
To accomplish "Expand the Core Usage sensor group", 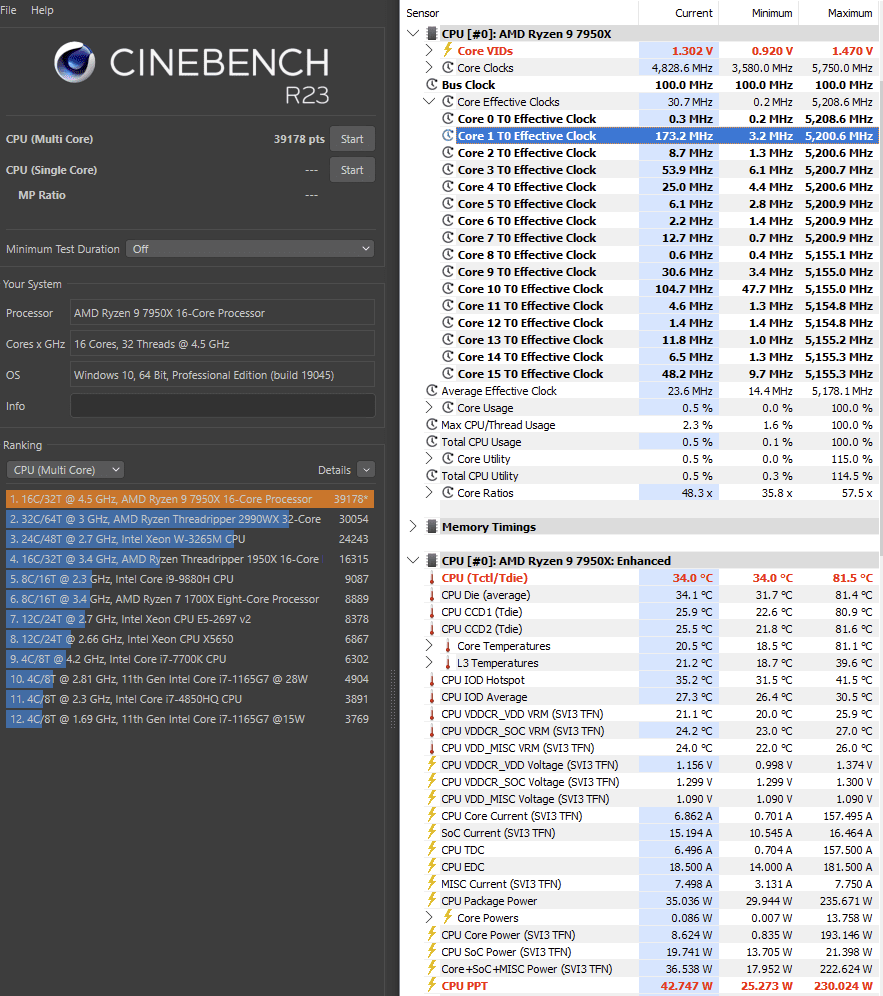I will pos(429,407).
